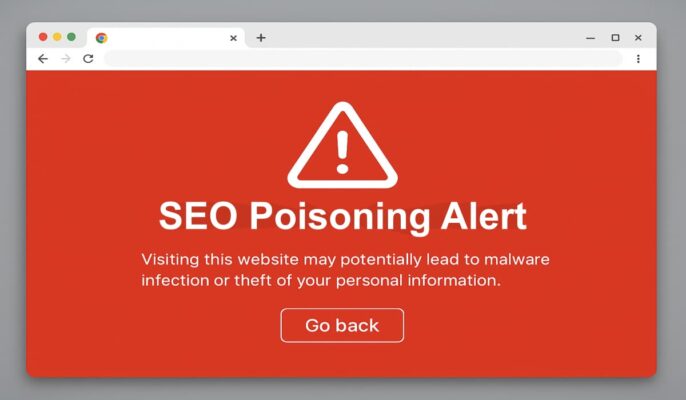Click the yellow macOS minimize dot
This screenshot has height=400, width=686.
tap(57, 37)
